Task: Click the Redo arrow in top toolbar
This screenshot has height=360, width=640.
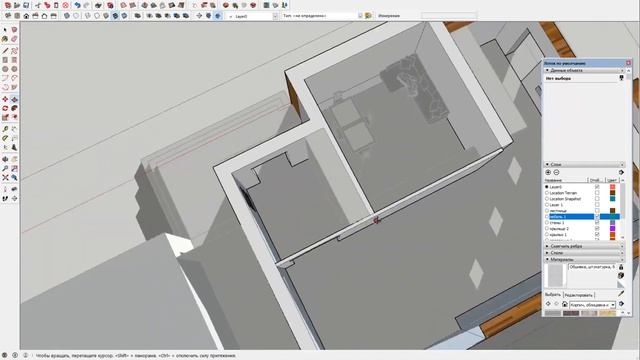Action: click(x=86, y=5)
